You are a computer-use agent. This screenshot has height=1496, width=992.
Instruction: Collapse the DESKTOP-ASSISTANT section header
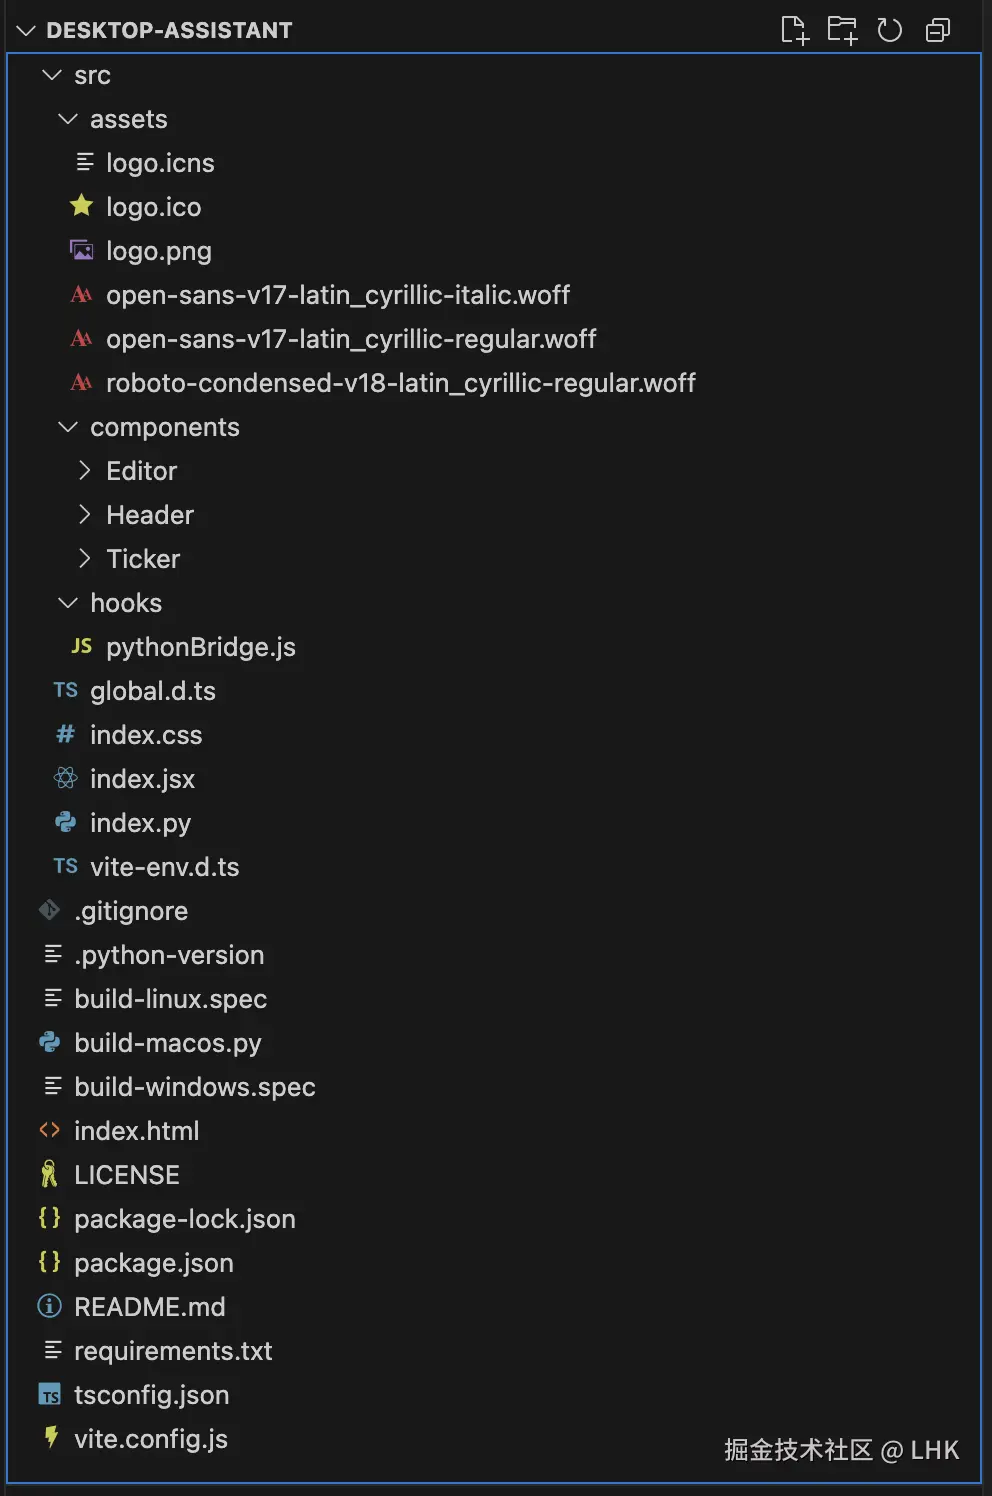click(x=27, y=31)
